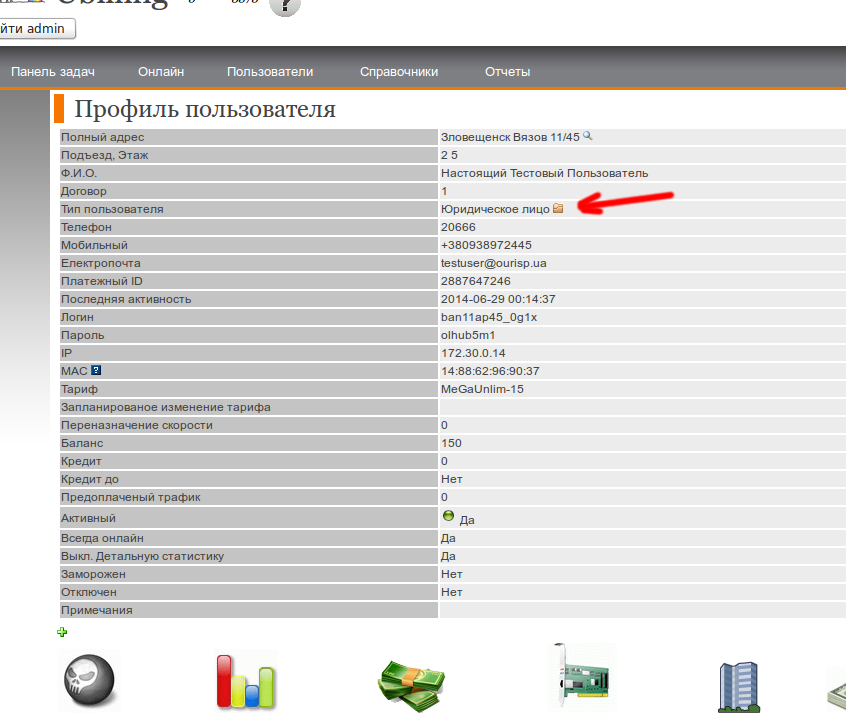Open folder icon beside Юридическое лицо

point(559,209)
